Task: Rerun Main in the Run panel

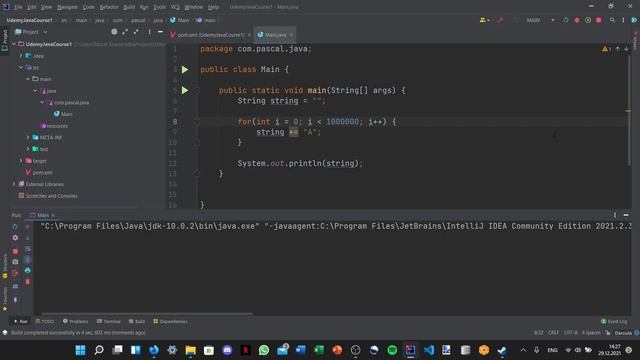Action: tap(15, 227)
